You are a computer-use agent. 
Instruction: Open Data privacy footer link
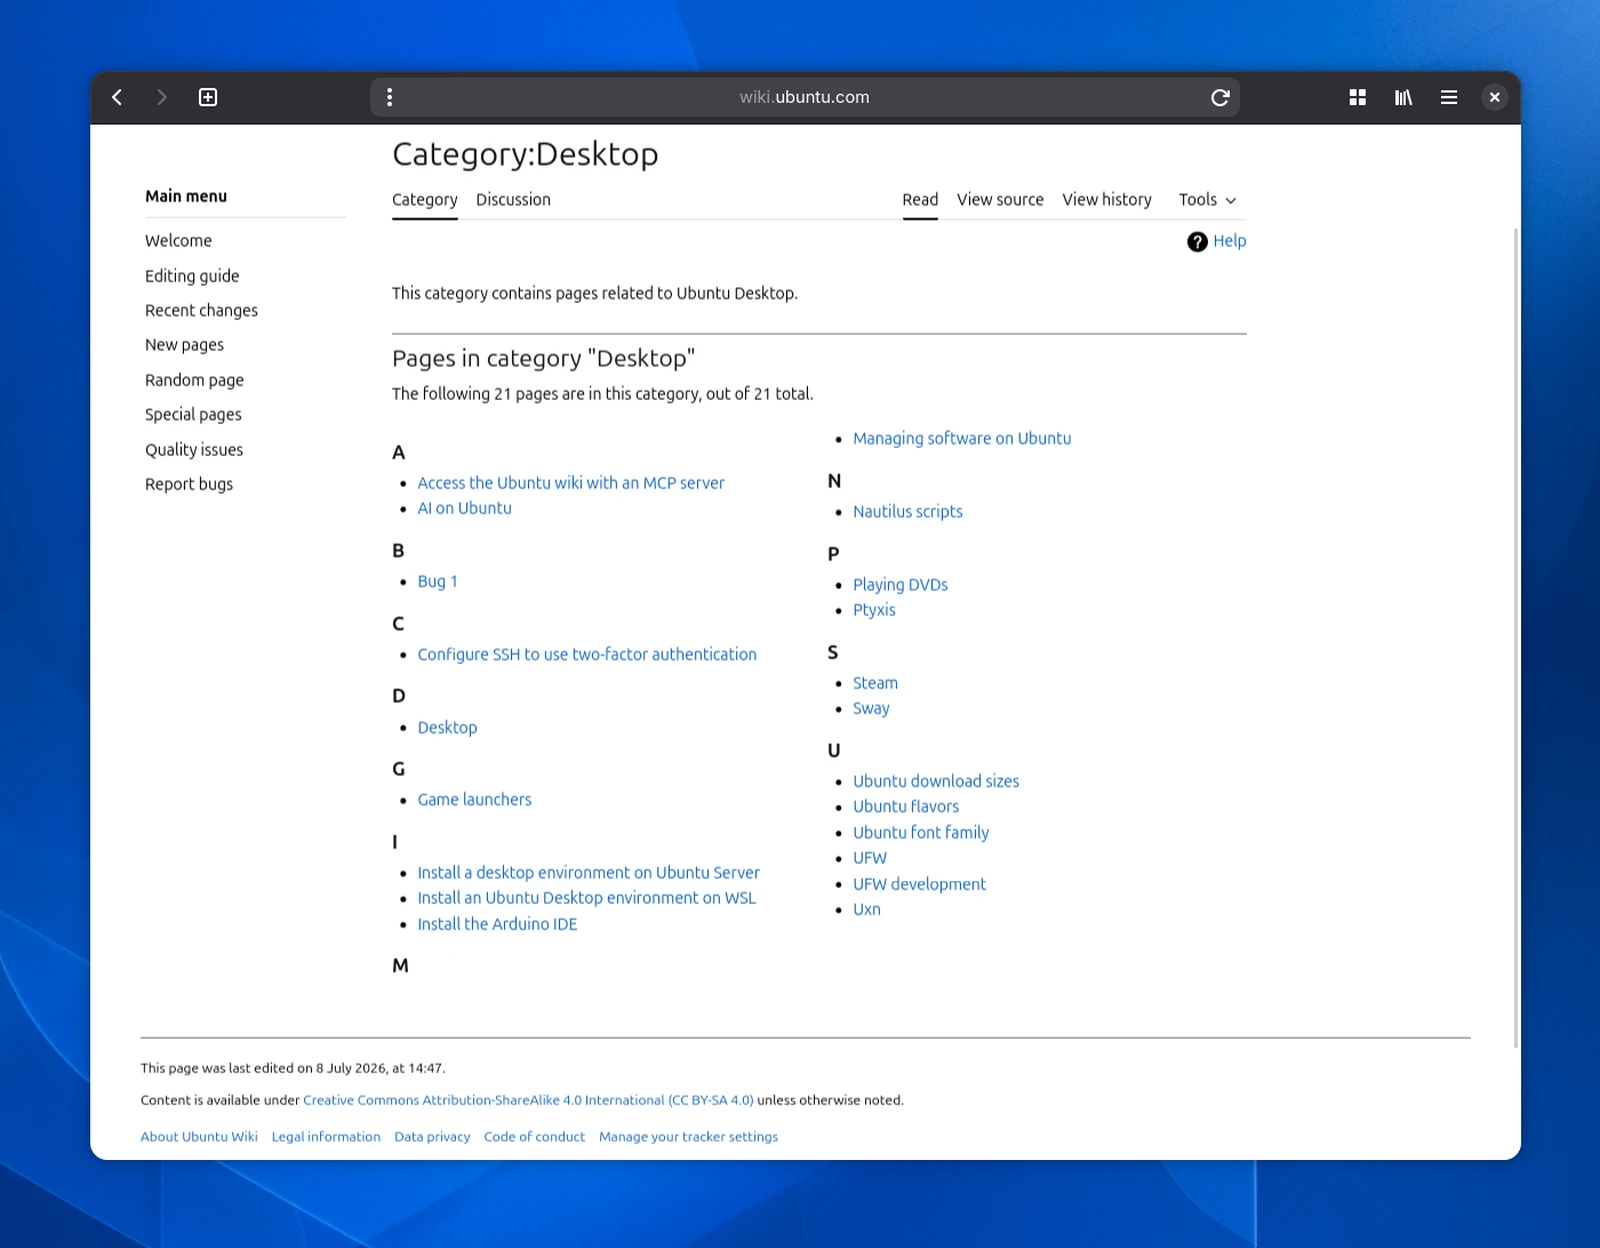click(432, 1137)
